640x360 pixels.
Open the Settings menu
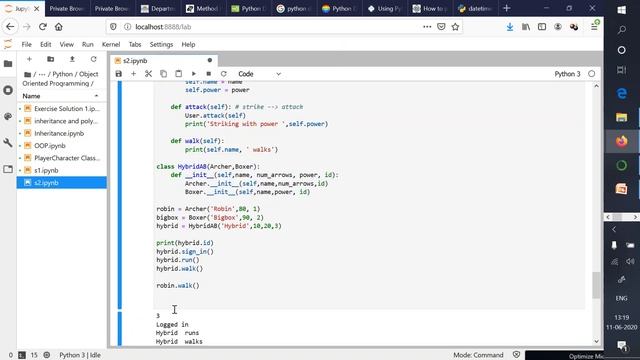pyautogui.click(x=161, y=44)
